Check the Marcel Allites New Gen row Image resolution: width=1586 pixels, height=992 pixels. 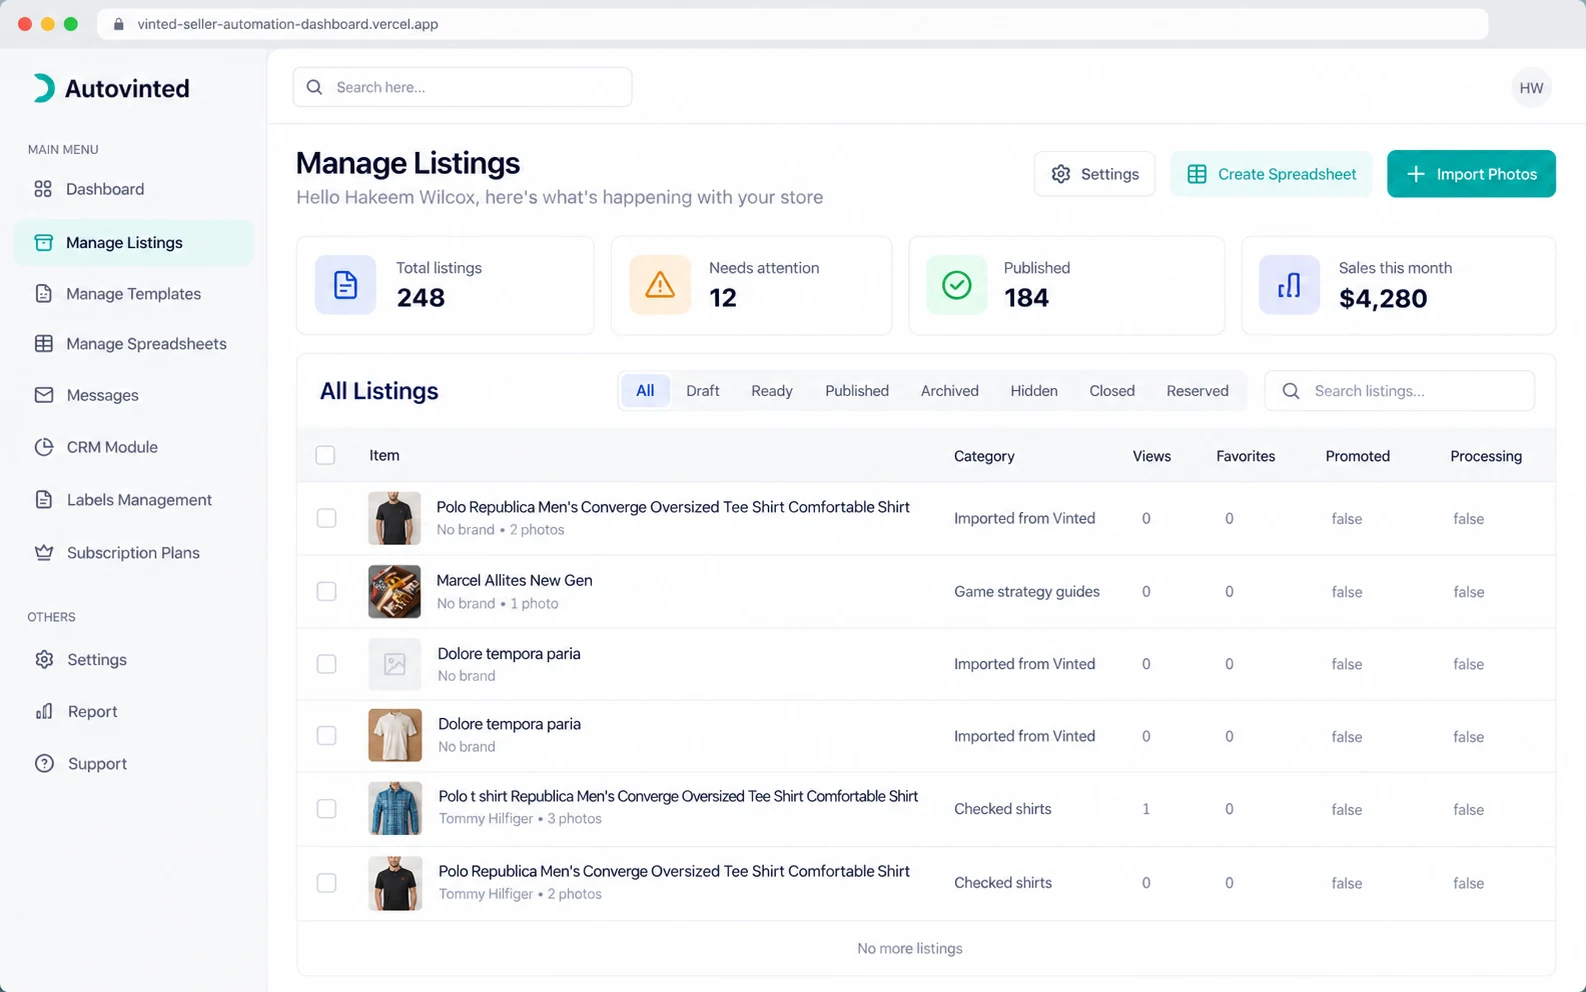(x=326, y=591)
